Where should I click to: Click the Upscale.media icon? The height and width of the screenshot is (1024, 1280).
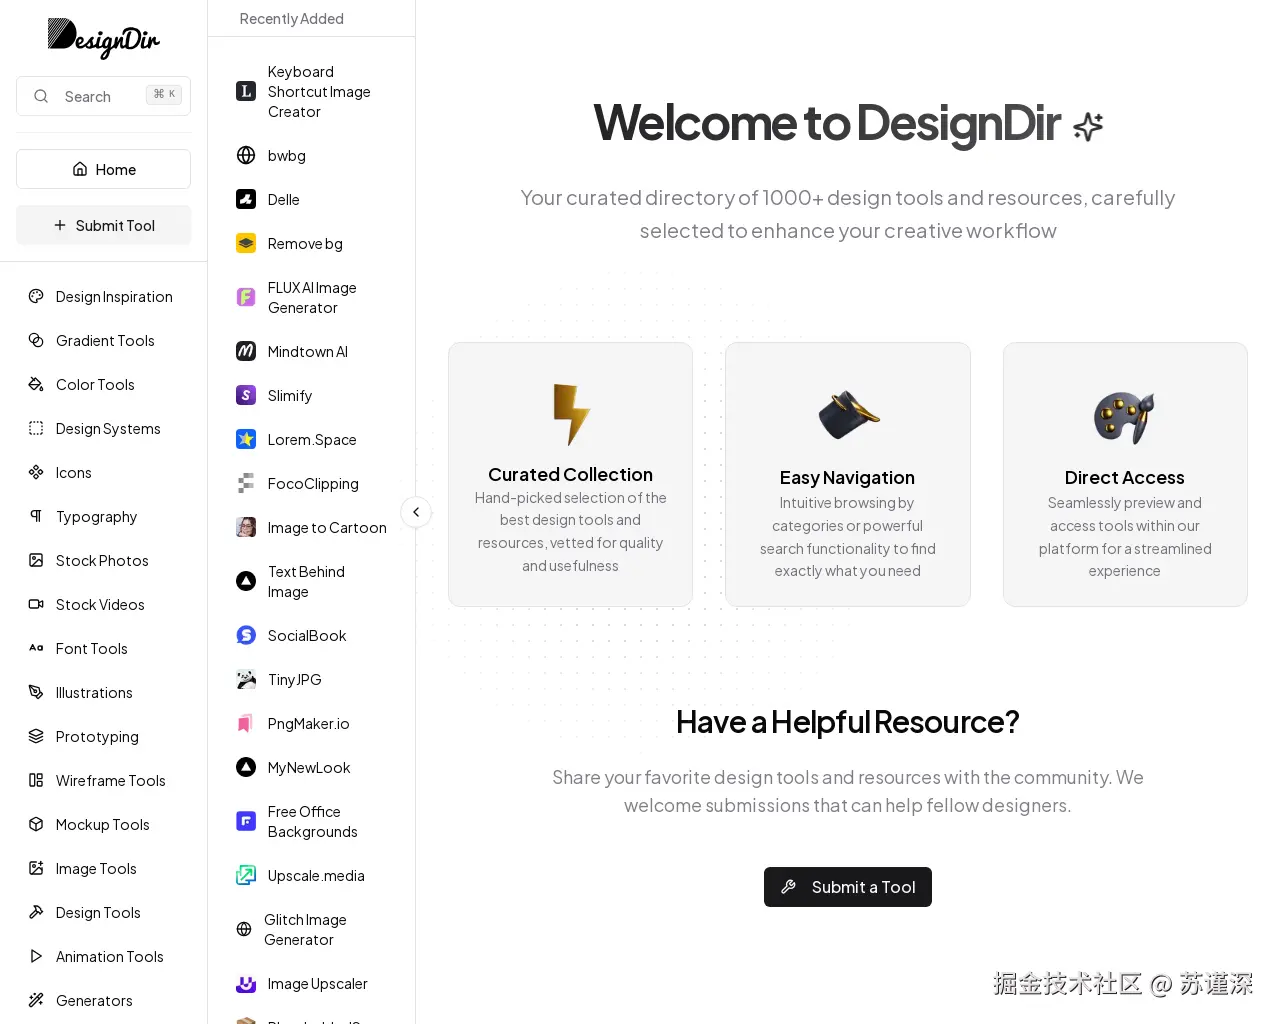[x=246, y=875]
